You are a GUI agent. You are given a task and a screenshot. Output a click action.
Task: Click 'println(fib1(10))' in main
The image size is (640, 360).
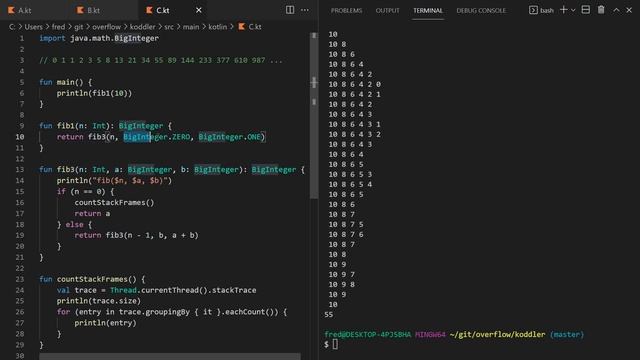coord(94,93)
